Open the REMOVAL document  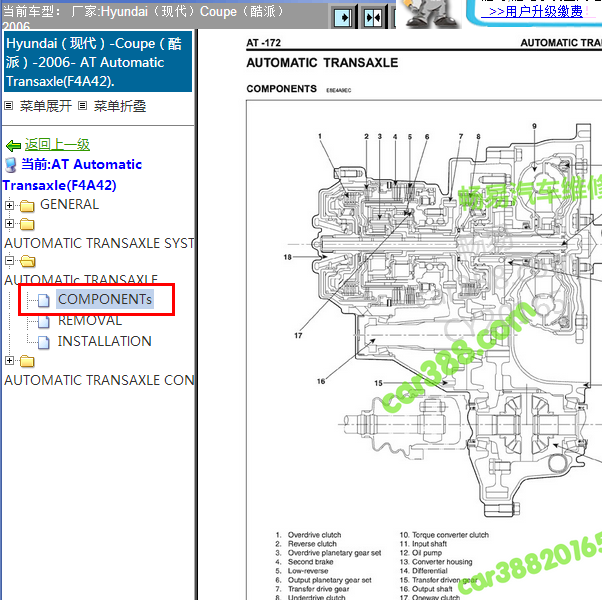tap(90, 321)
